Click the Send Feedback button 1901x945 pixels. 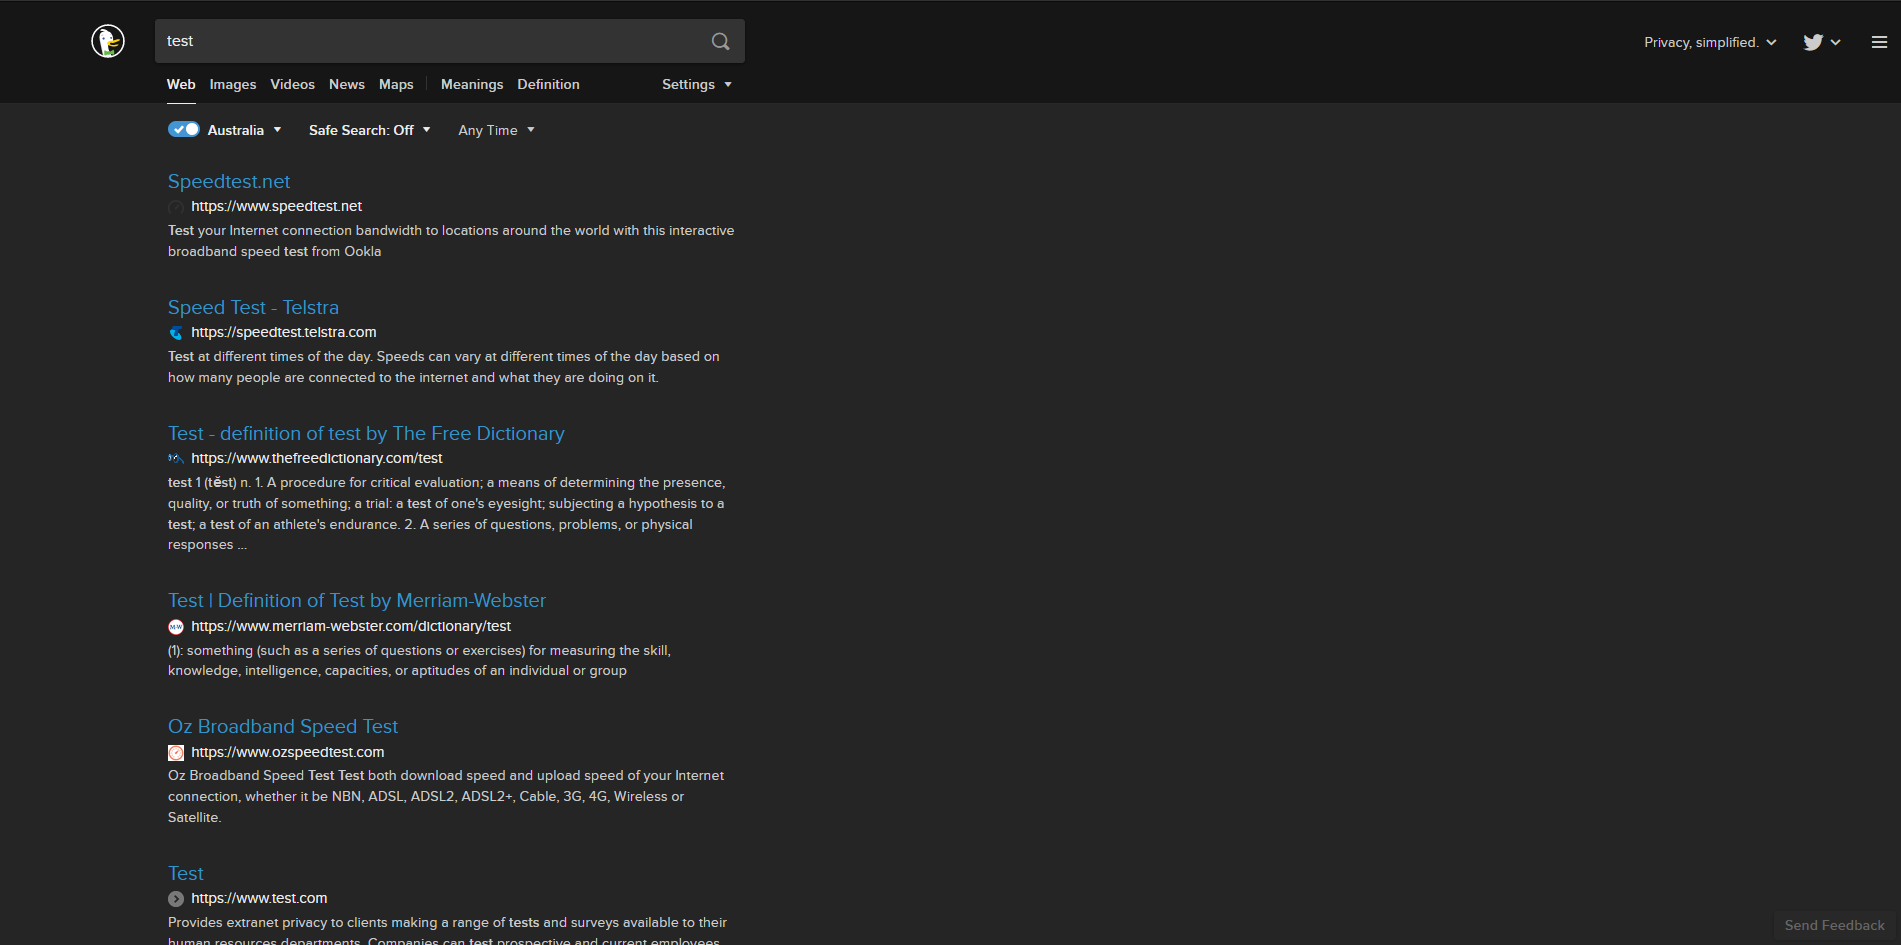click(1833, 925)
